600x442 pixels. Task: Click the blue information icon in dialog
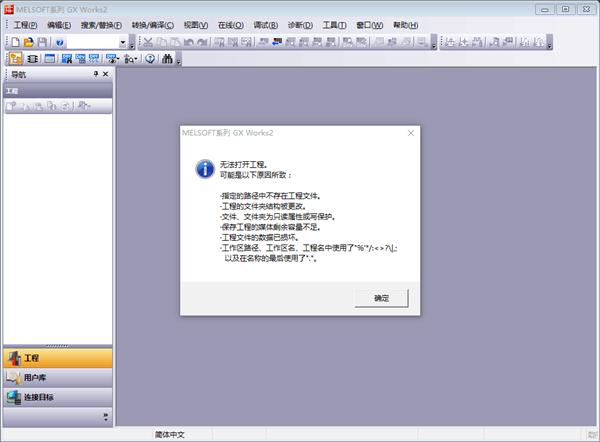205,169
